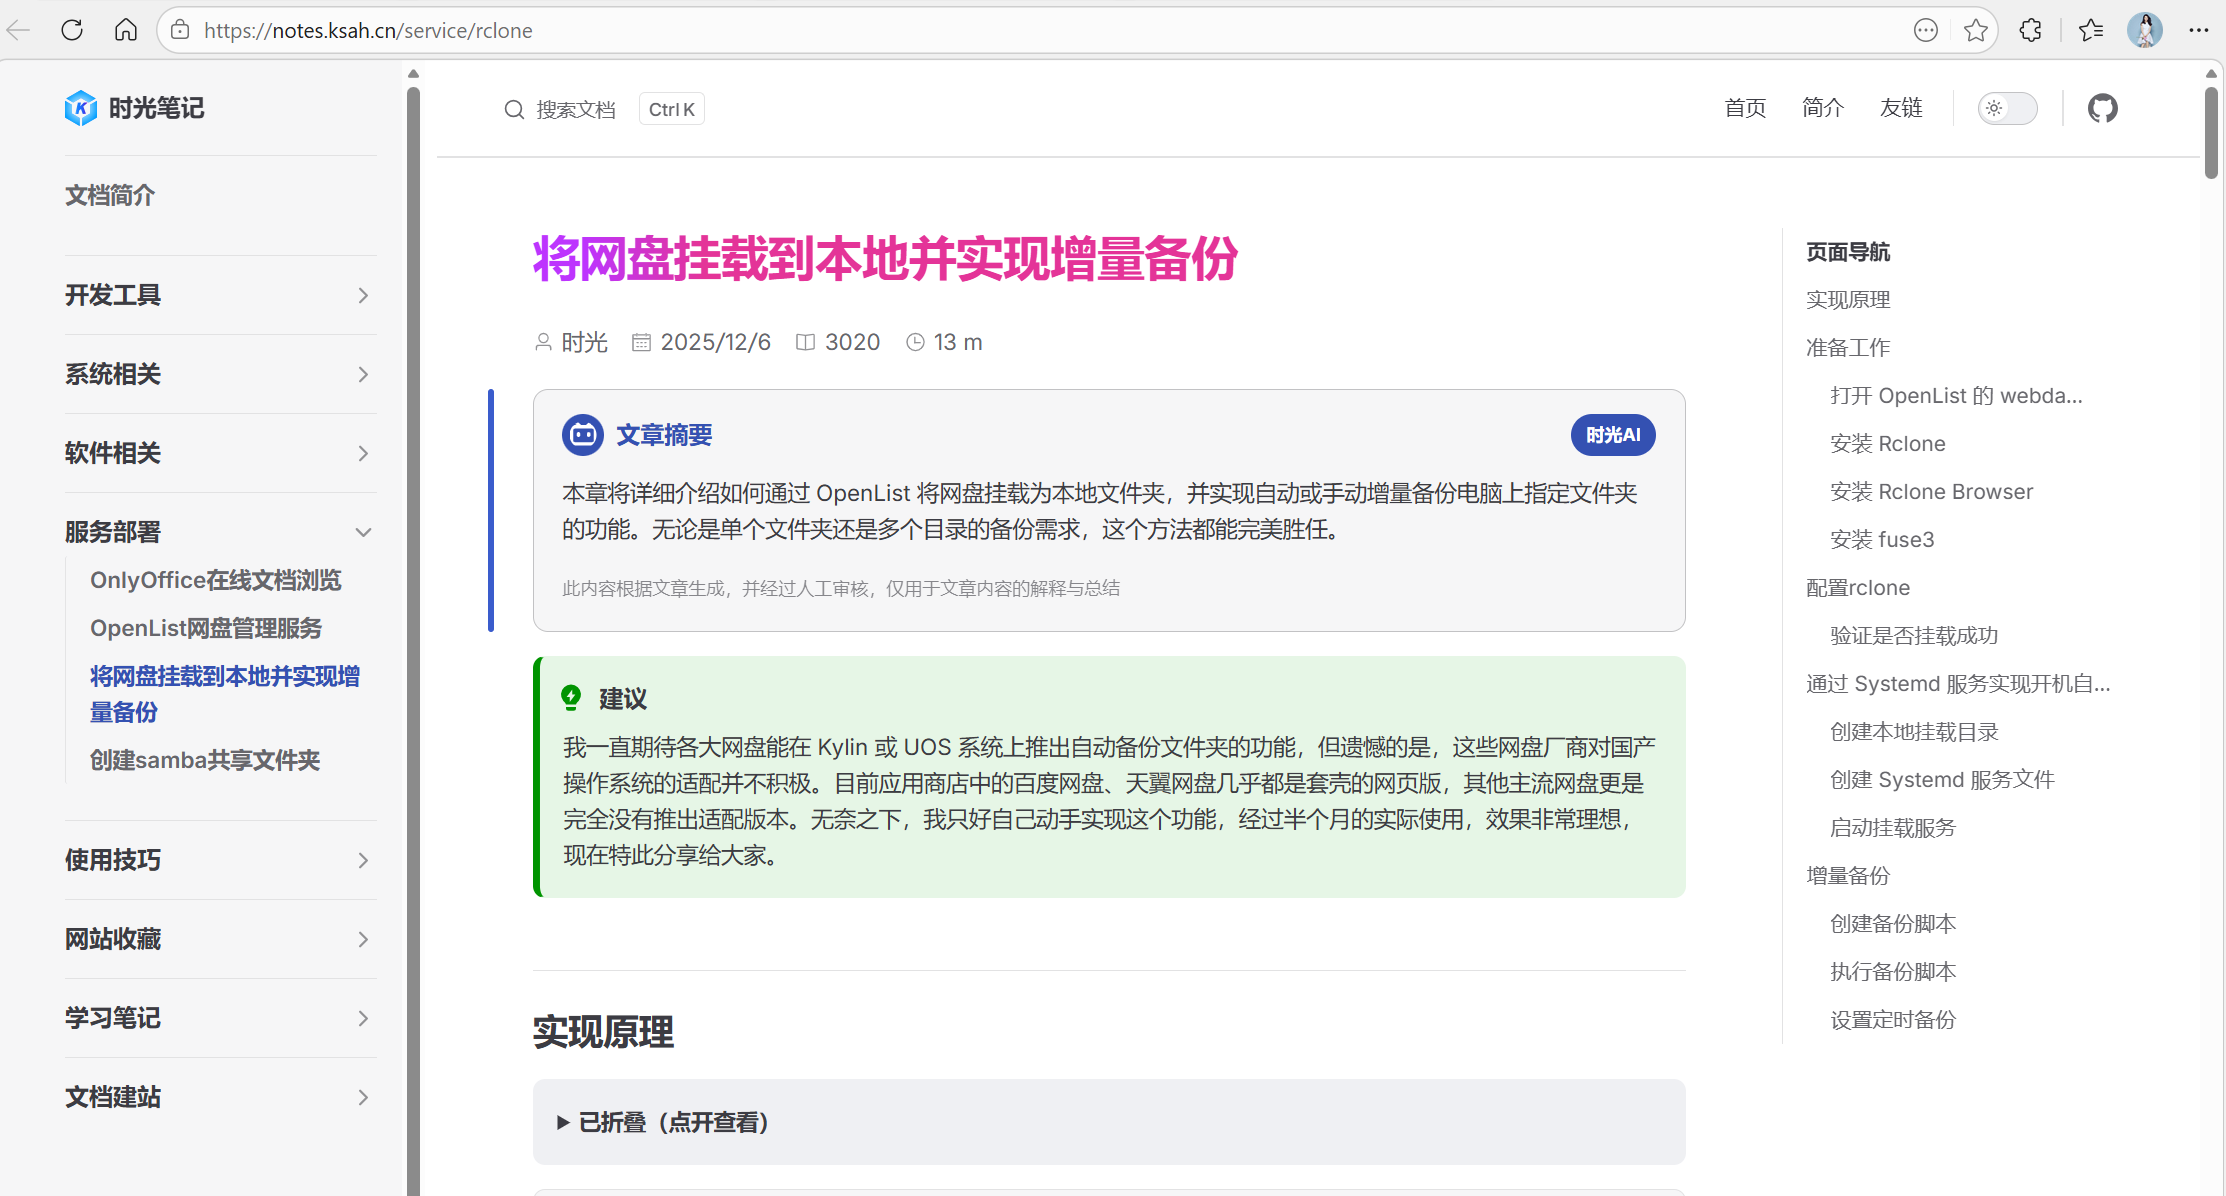Open OpenList网盘管理服务 sidebar page

tap(206, 628)
